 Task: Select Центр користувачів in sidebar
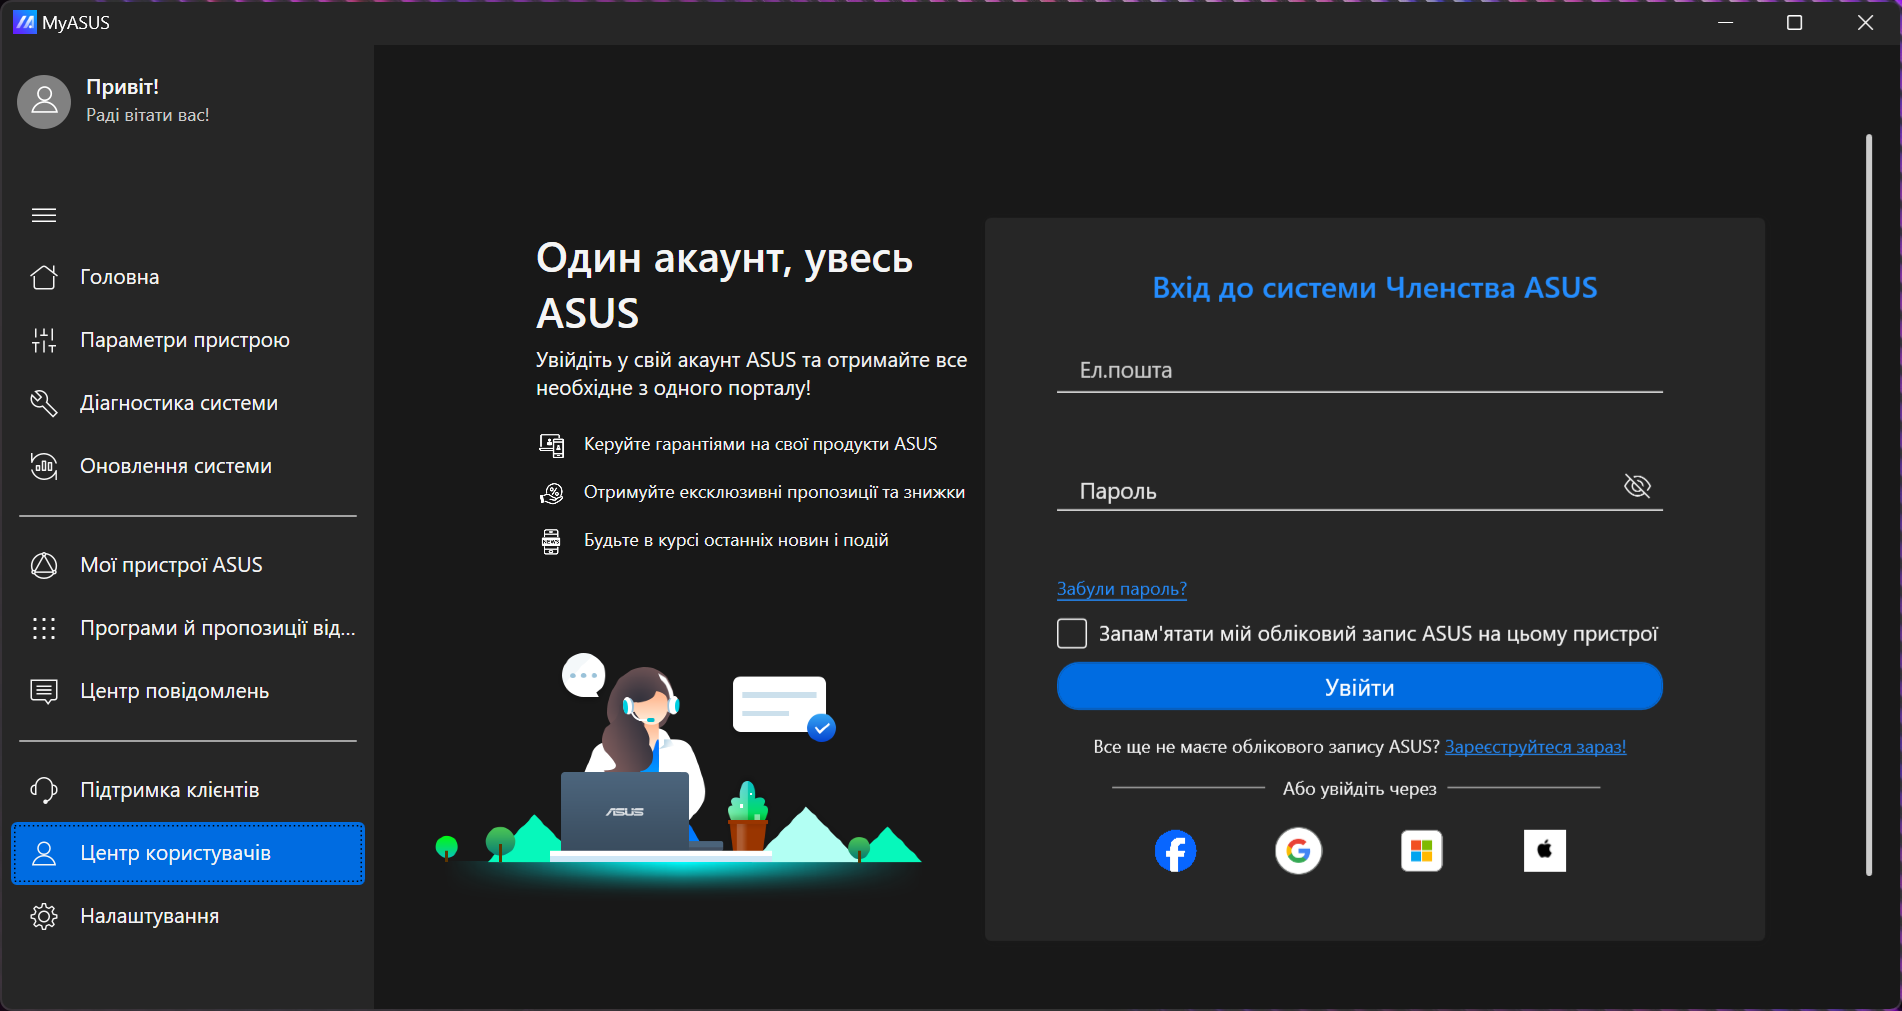[188, 853]
